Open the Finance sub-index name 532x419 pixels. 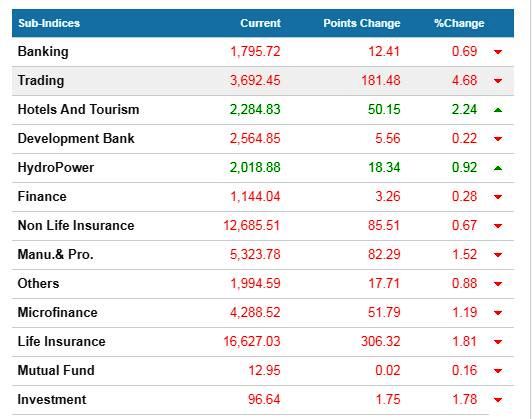42,196
